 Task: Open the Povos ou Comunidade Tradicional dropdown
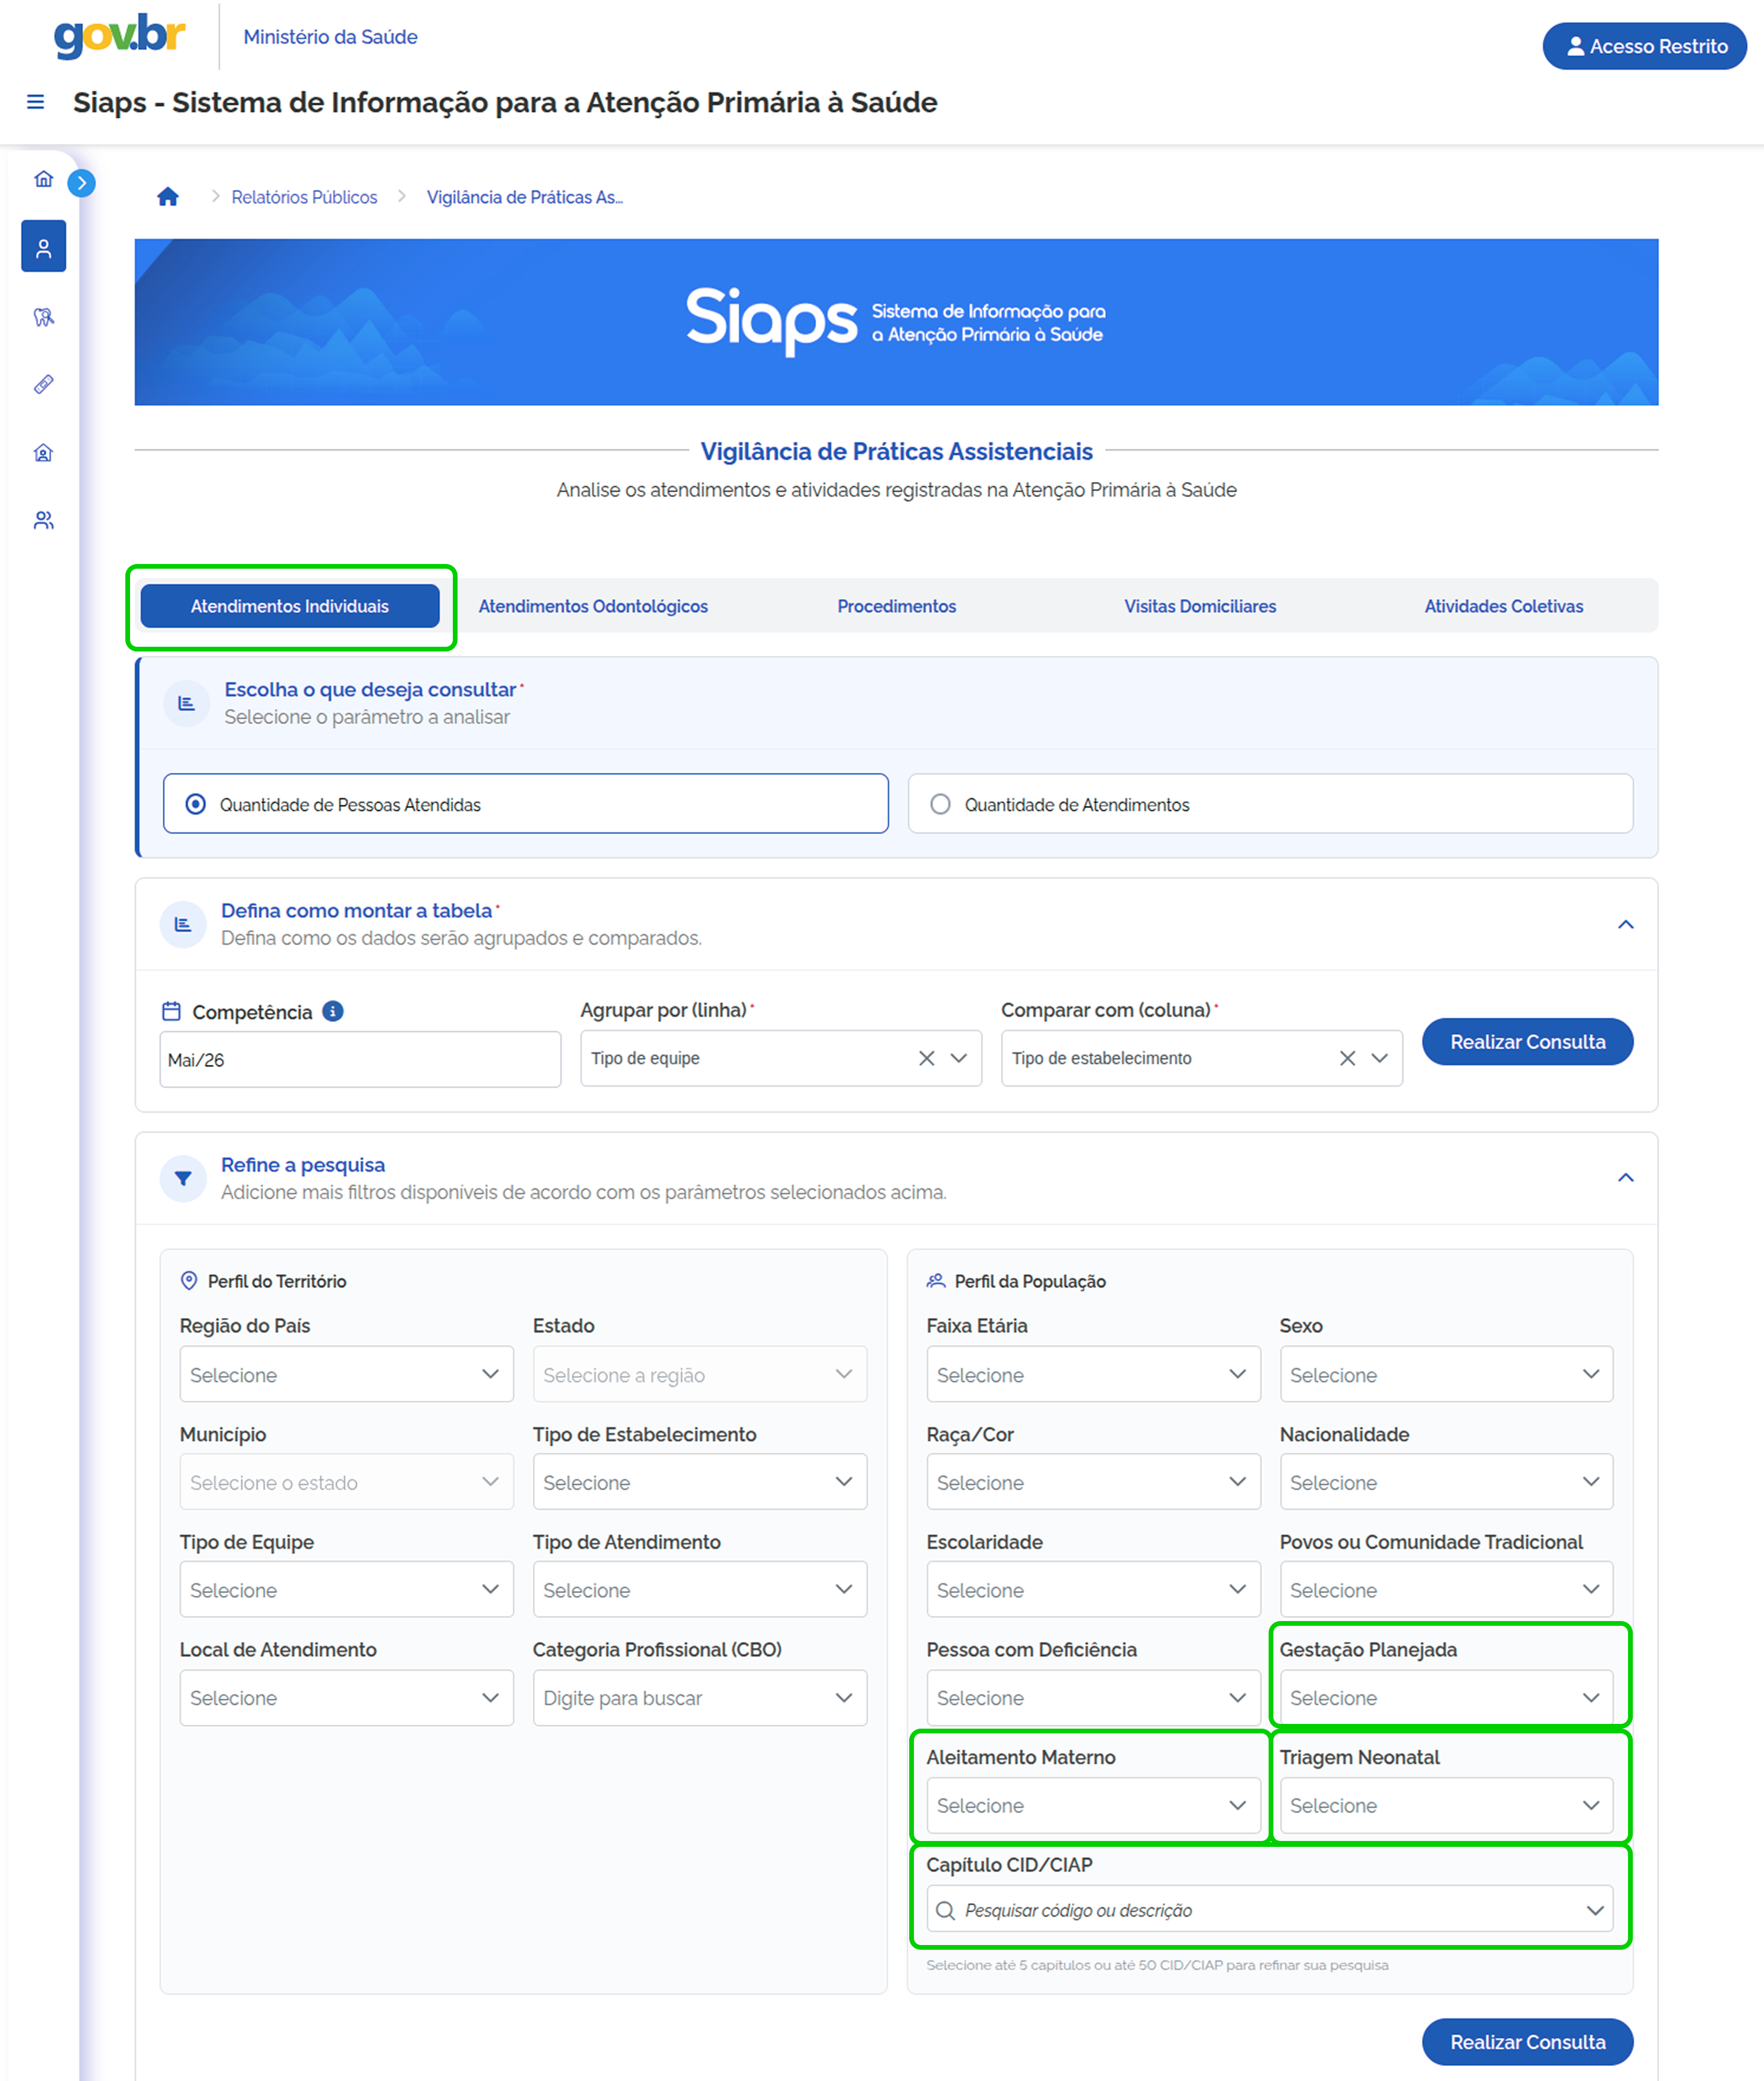[x=1446, y=1589]
